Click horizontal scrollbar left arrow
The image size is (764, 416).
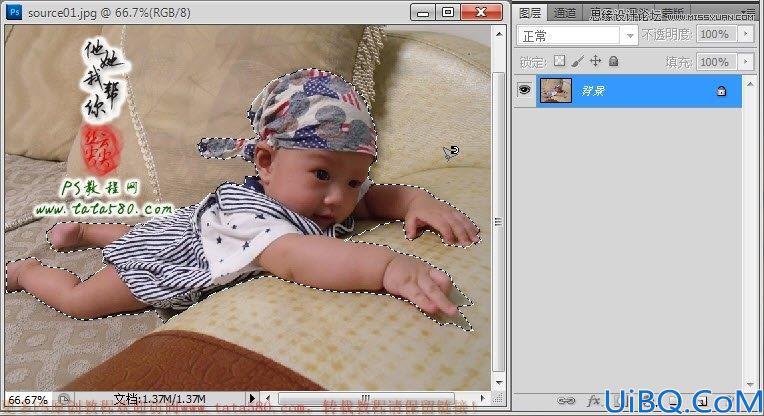[x=267, y=398]
